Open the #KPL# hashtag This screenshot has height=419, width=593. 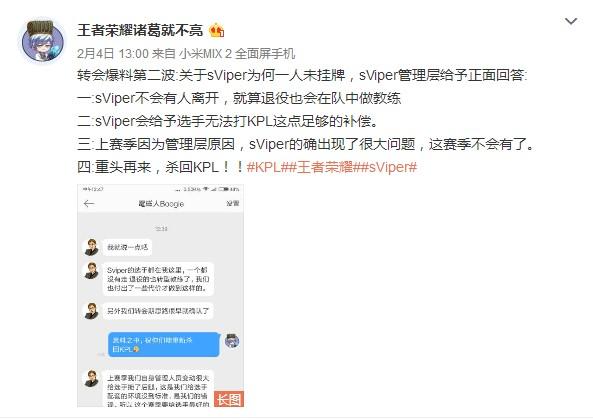tap(266, 167)
